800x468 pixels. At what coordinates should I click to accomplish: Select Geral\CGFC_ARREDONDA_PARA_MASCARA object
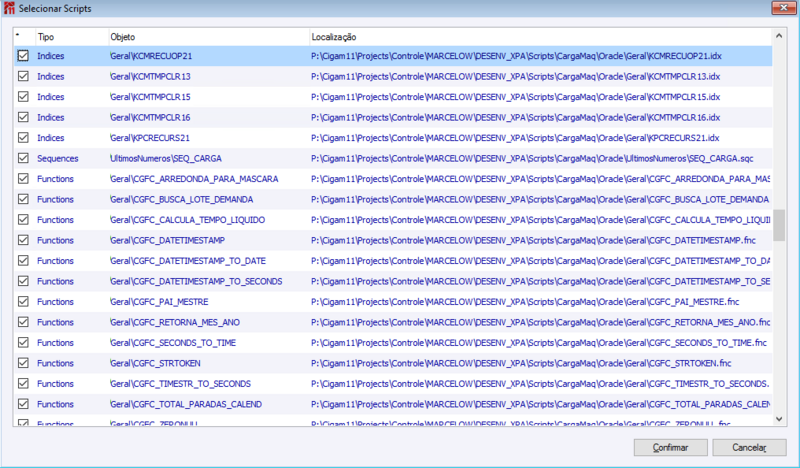point(194,179)
